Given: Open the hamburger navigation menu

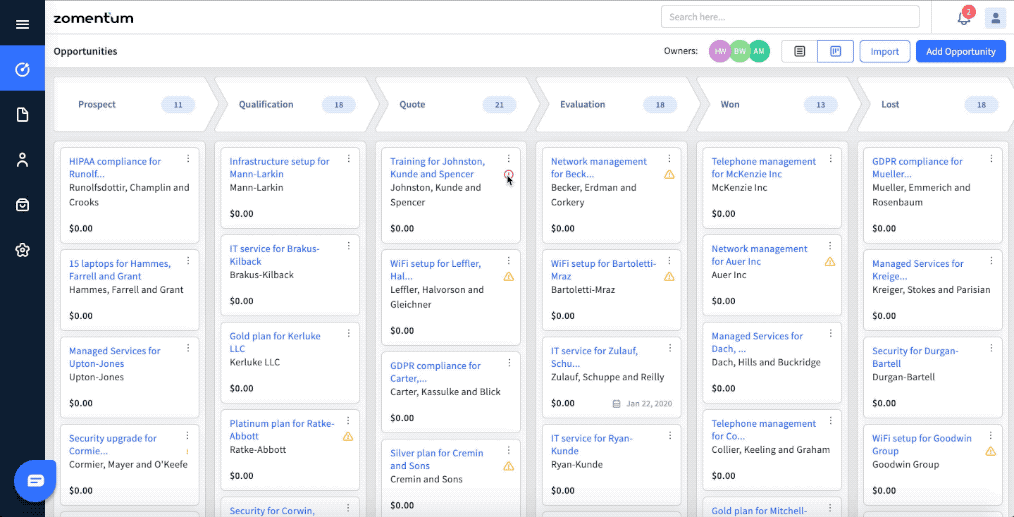Looking at the screenshot, I should [x=22, y=24].
